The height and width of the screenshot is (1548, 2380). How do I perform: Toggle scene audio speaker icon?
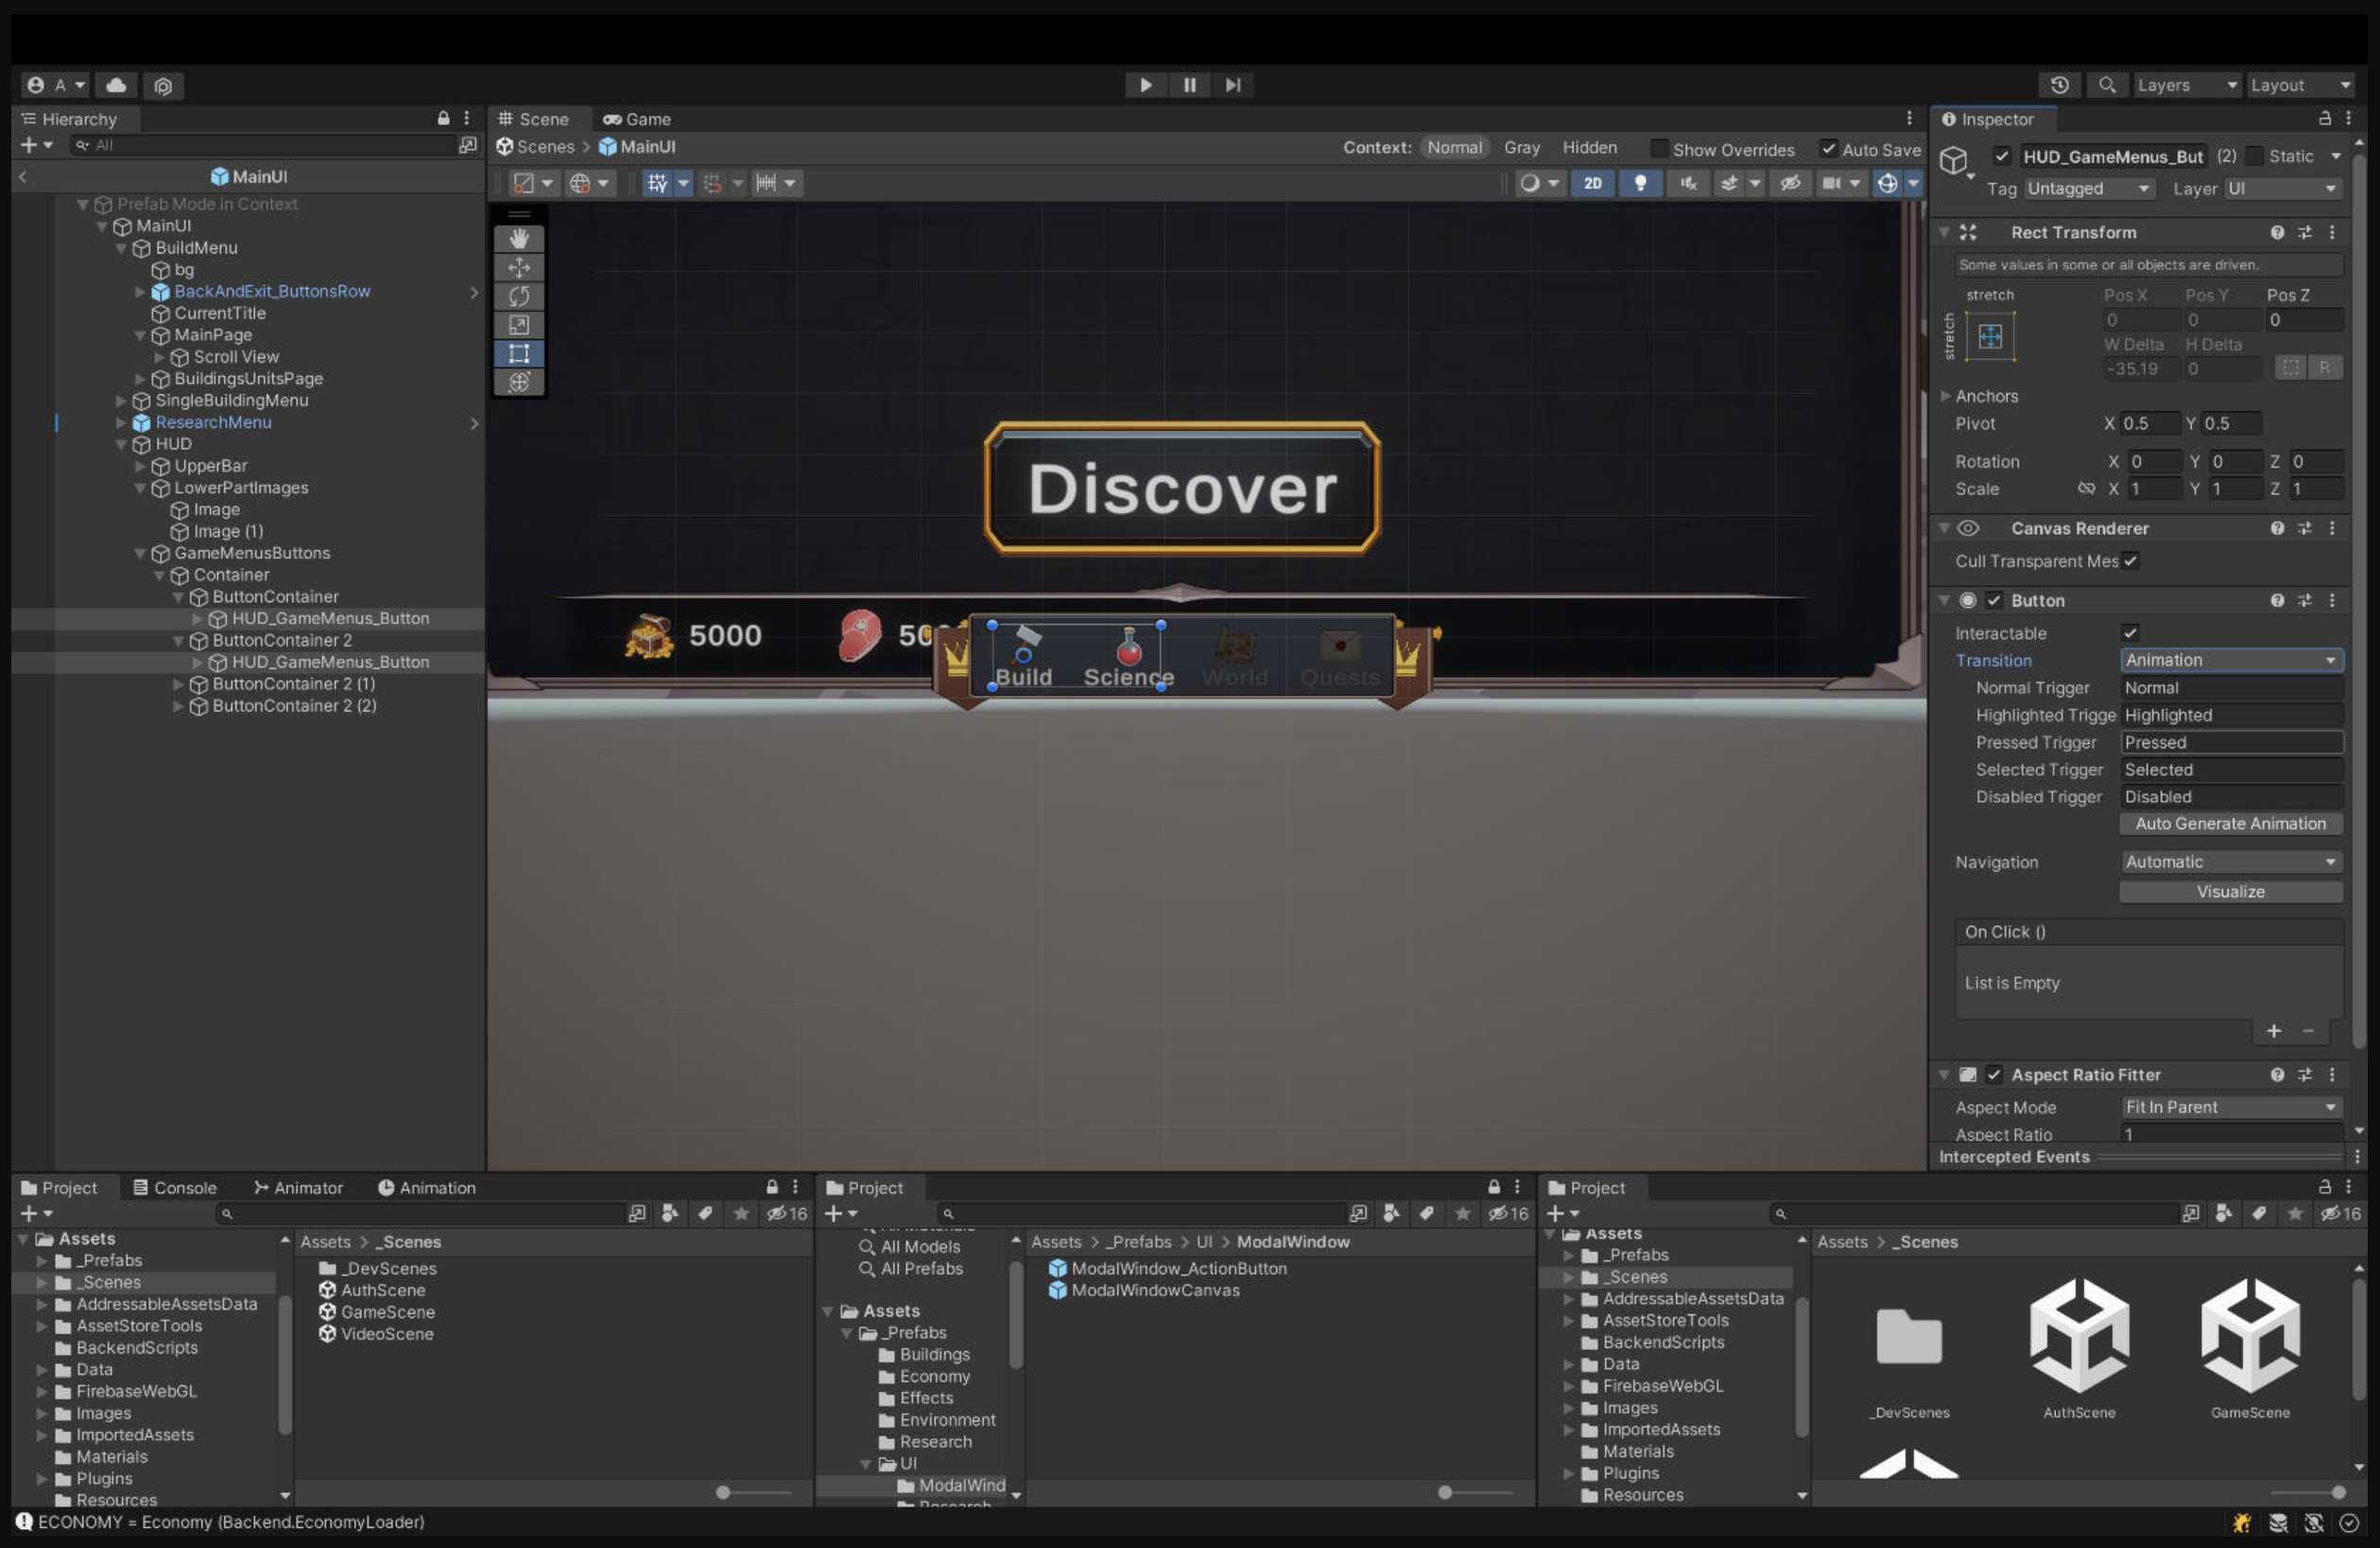click(1688, 183)
